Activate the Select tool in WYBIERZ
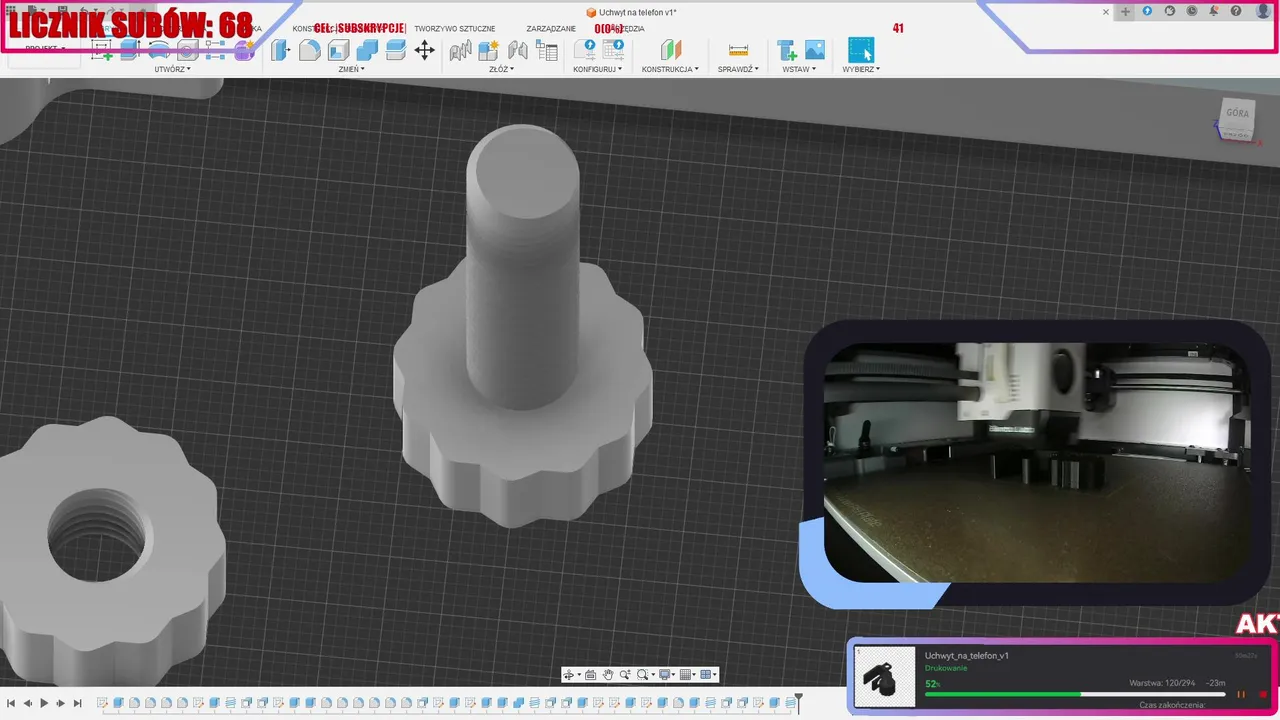The width and height of the screenshot is (1280, 720). (x=861, y=50)
